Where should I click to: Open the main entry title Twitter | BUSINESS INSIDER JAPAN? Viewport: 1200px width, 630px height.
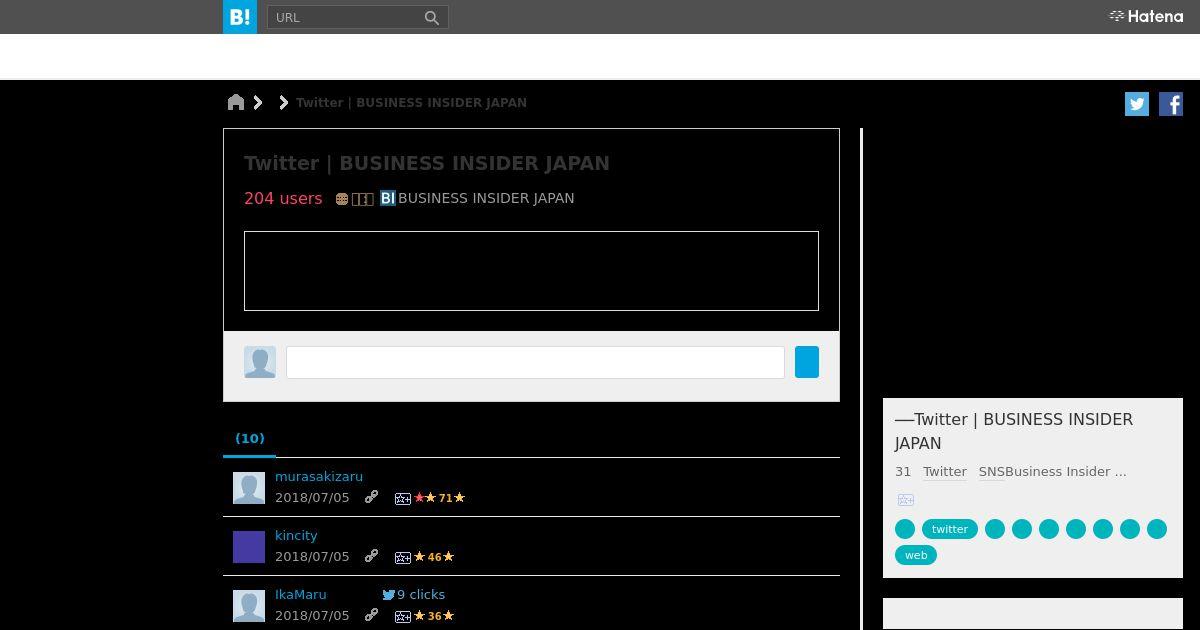click(x=427, y=163)
